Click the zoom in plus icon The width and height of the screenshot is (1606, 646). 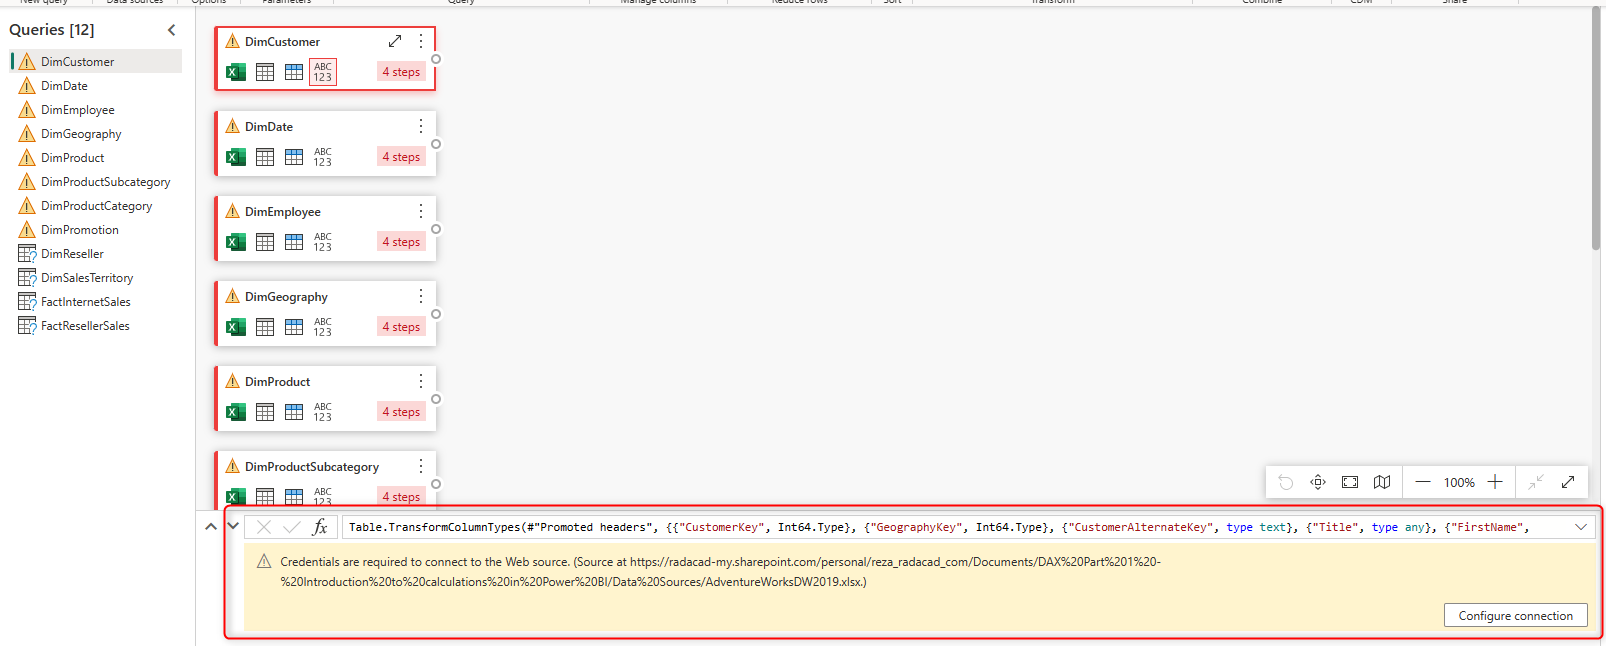(1495, 482)
